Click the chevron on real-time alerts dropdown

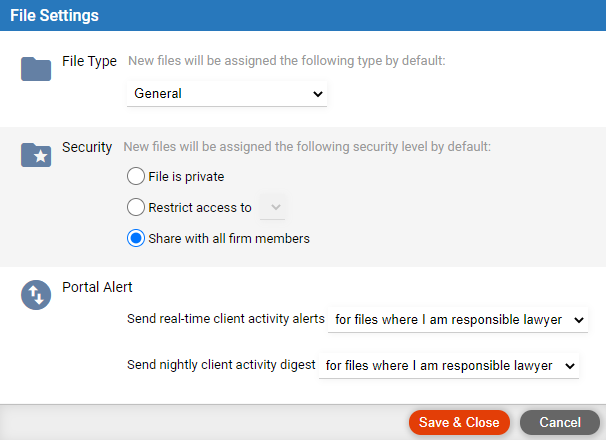579,320
